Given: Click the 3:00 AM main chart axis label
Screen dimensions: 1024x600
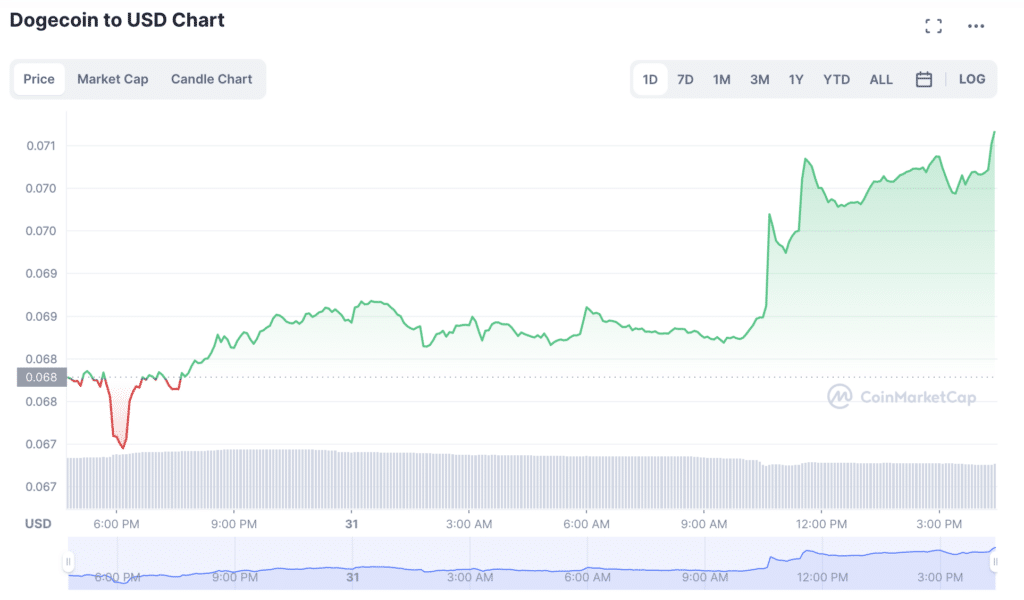Looking at the screenshot, I should pyautogui.click(x=469, y=524).
